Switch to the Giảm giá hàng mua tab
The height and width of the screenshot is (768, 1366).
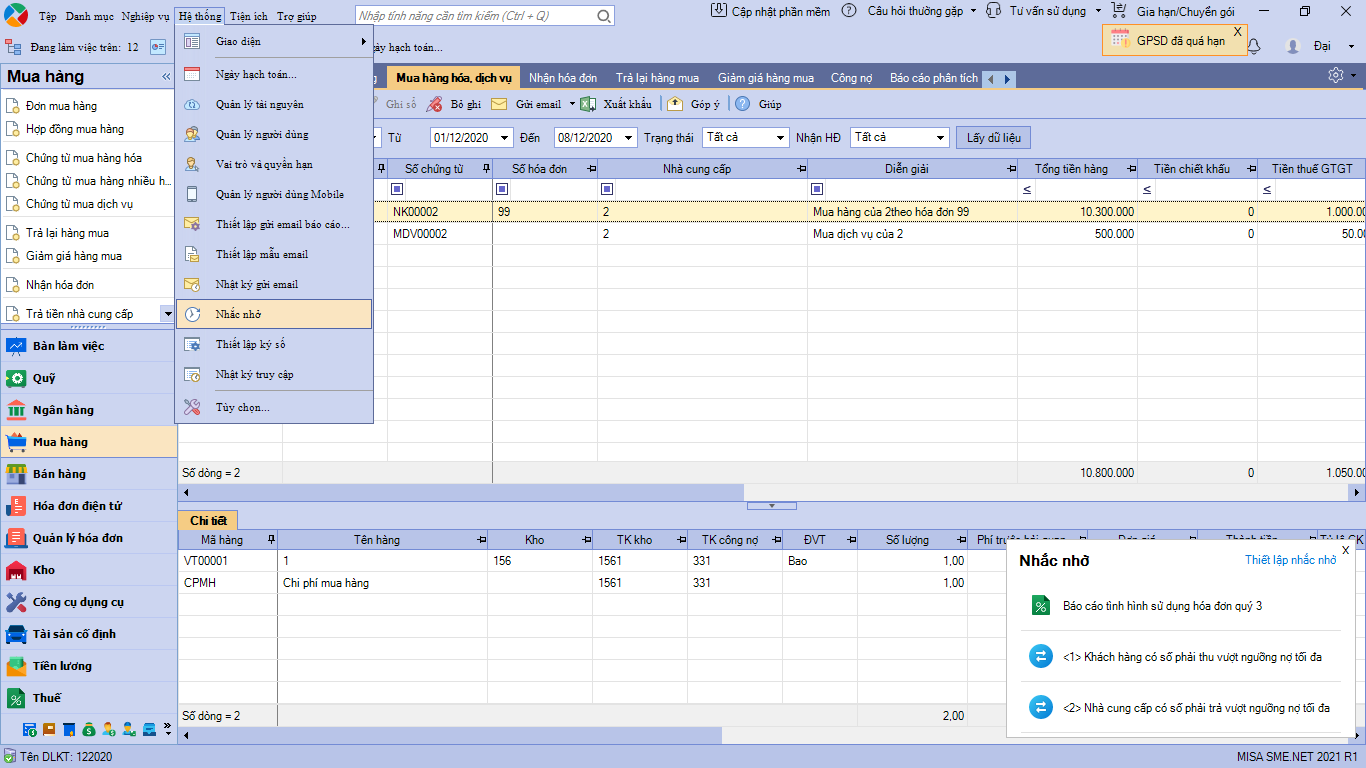tap(766, 78)
